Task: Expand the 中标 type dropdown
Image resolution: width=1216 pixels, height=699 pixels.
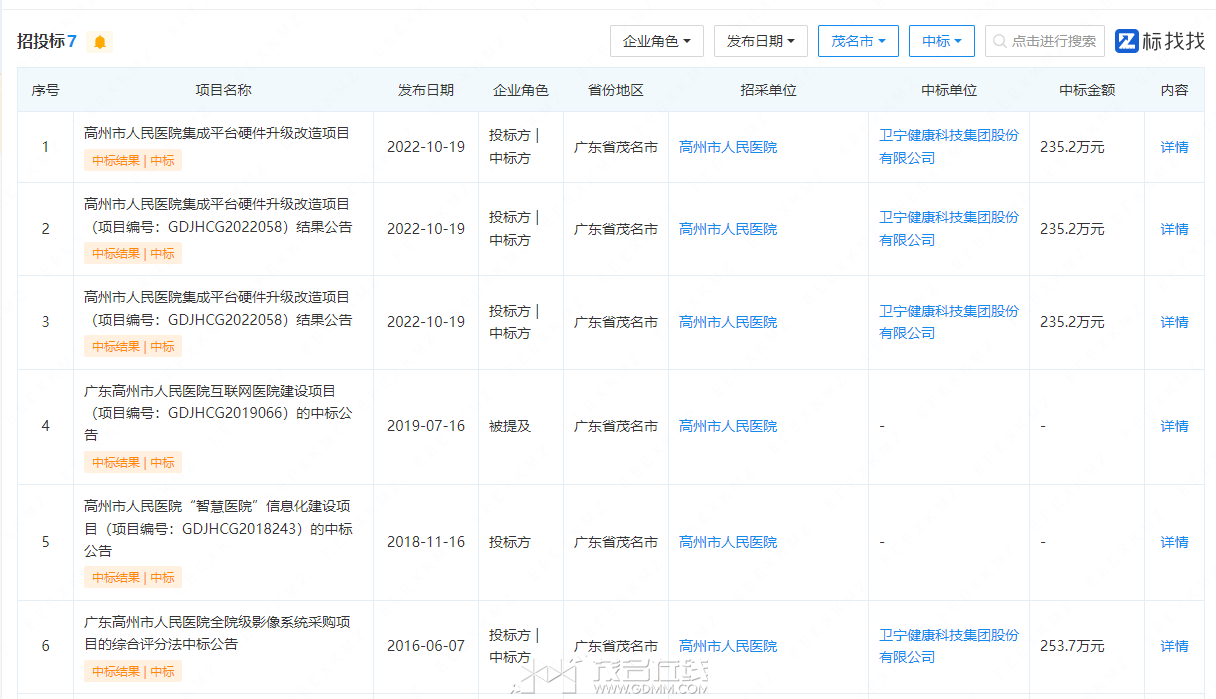Action: [942, 41]
